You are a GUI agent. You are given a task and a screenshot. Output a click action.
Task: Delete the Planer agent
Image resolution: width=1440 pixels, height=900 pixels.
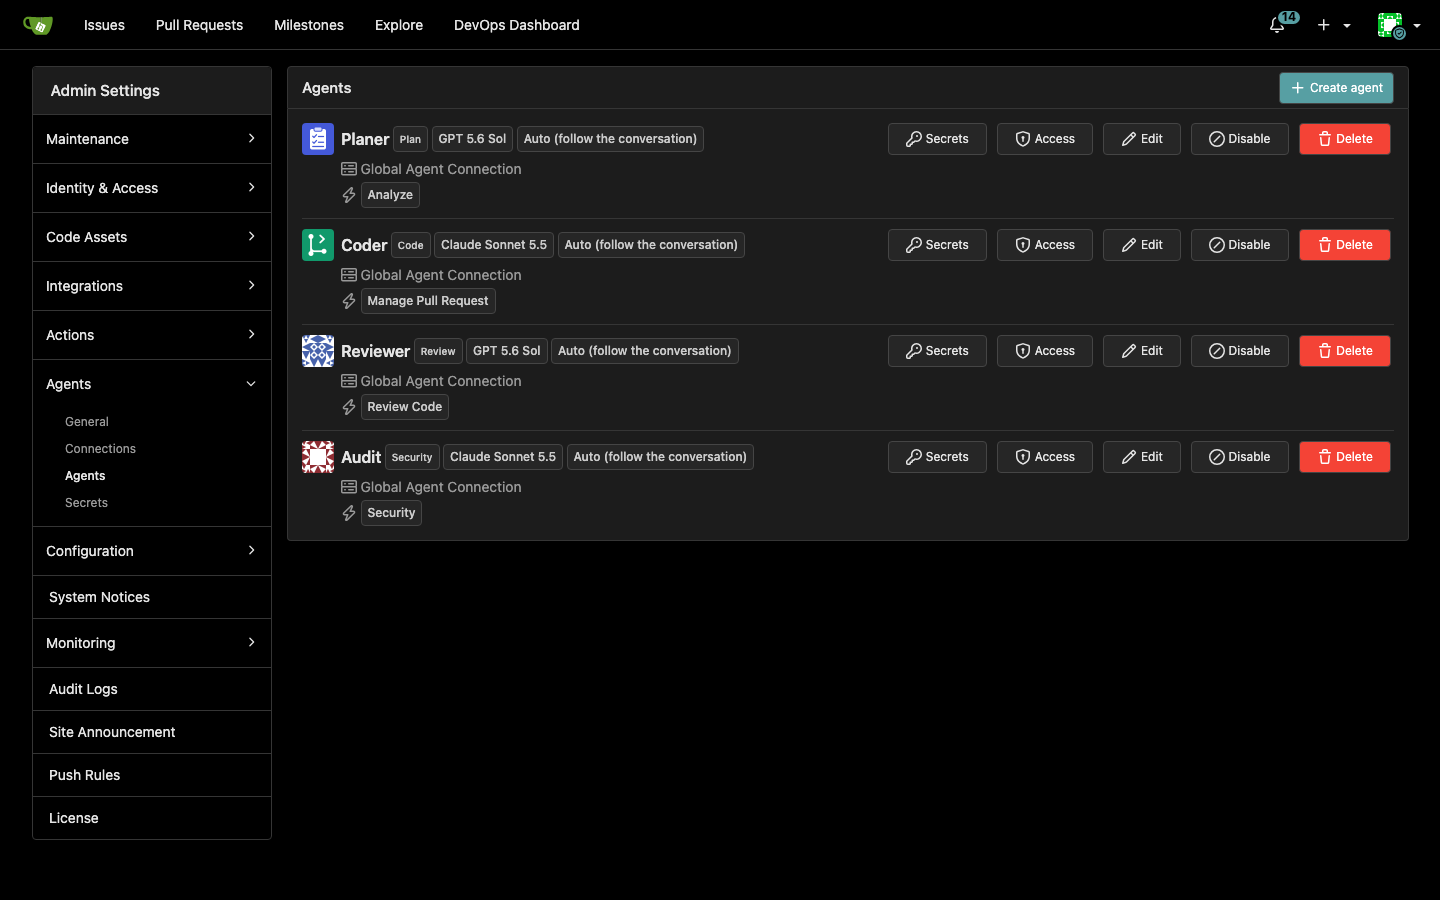(x=1345, y=139)
